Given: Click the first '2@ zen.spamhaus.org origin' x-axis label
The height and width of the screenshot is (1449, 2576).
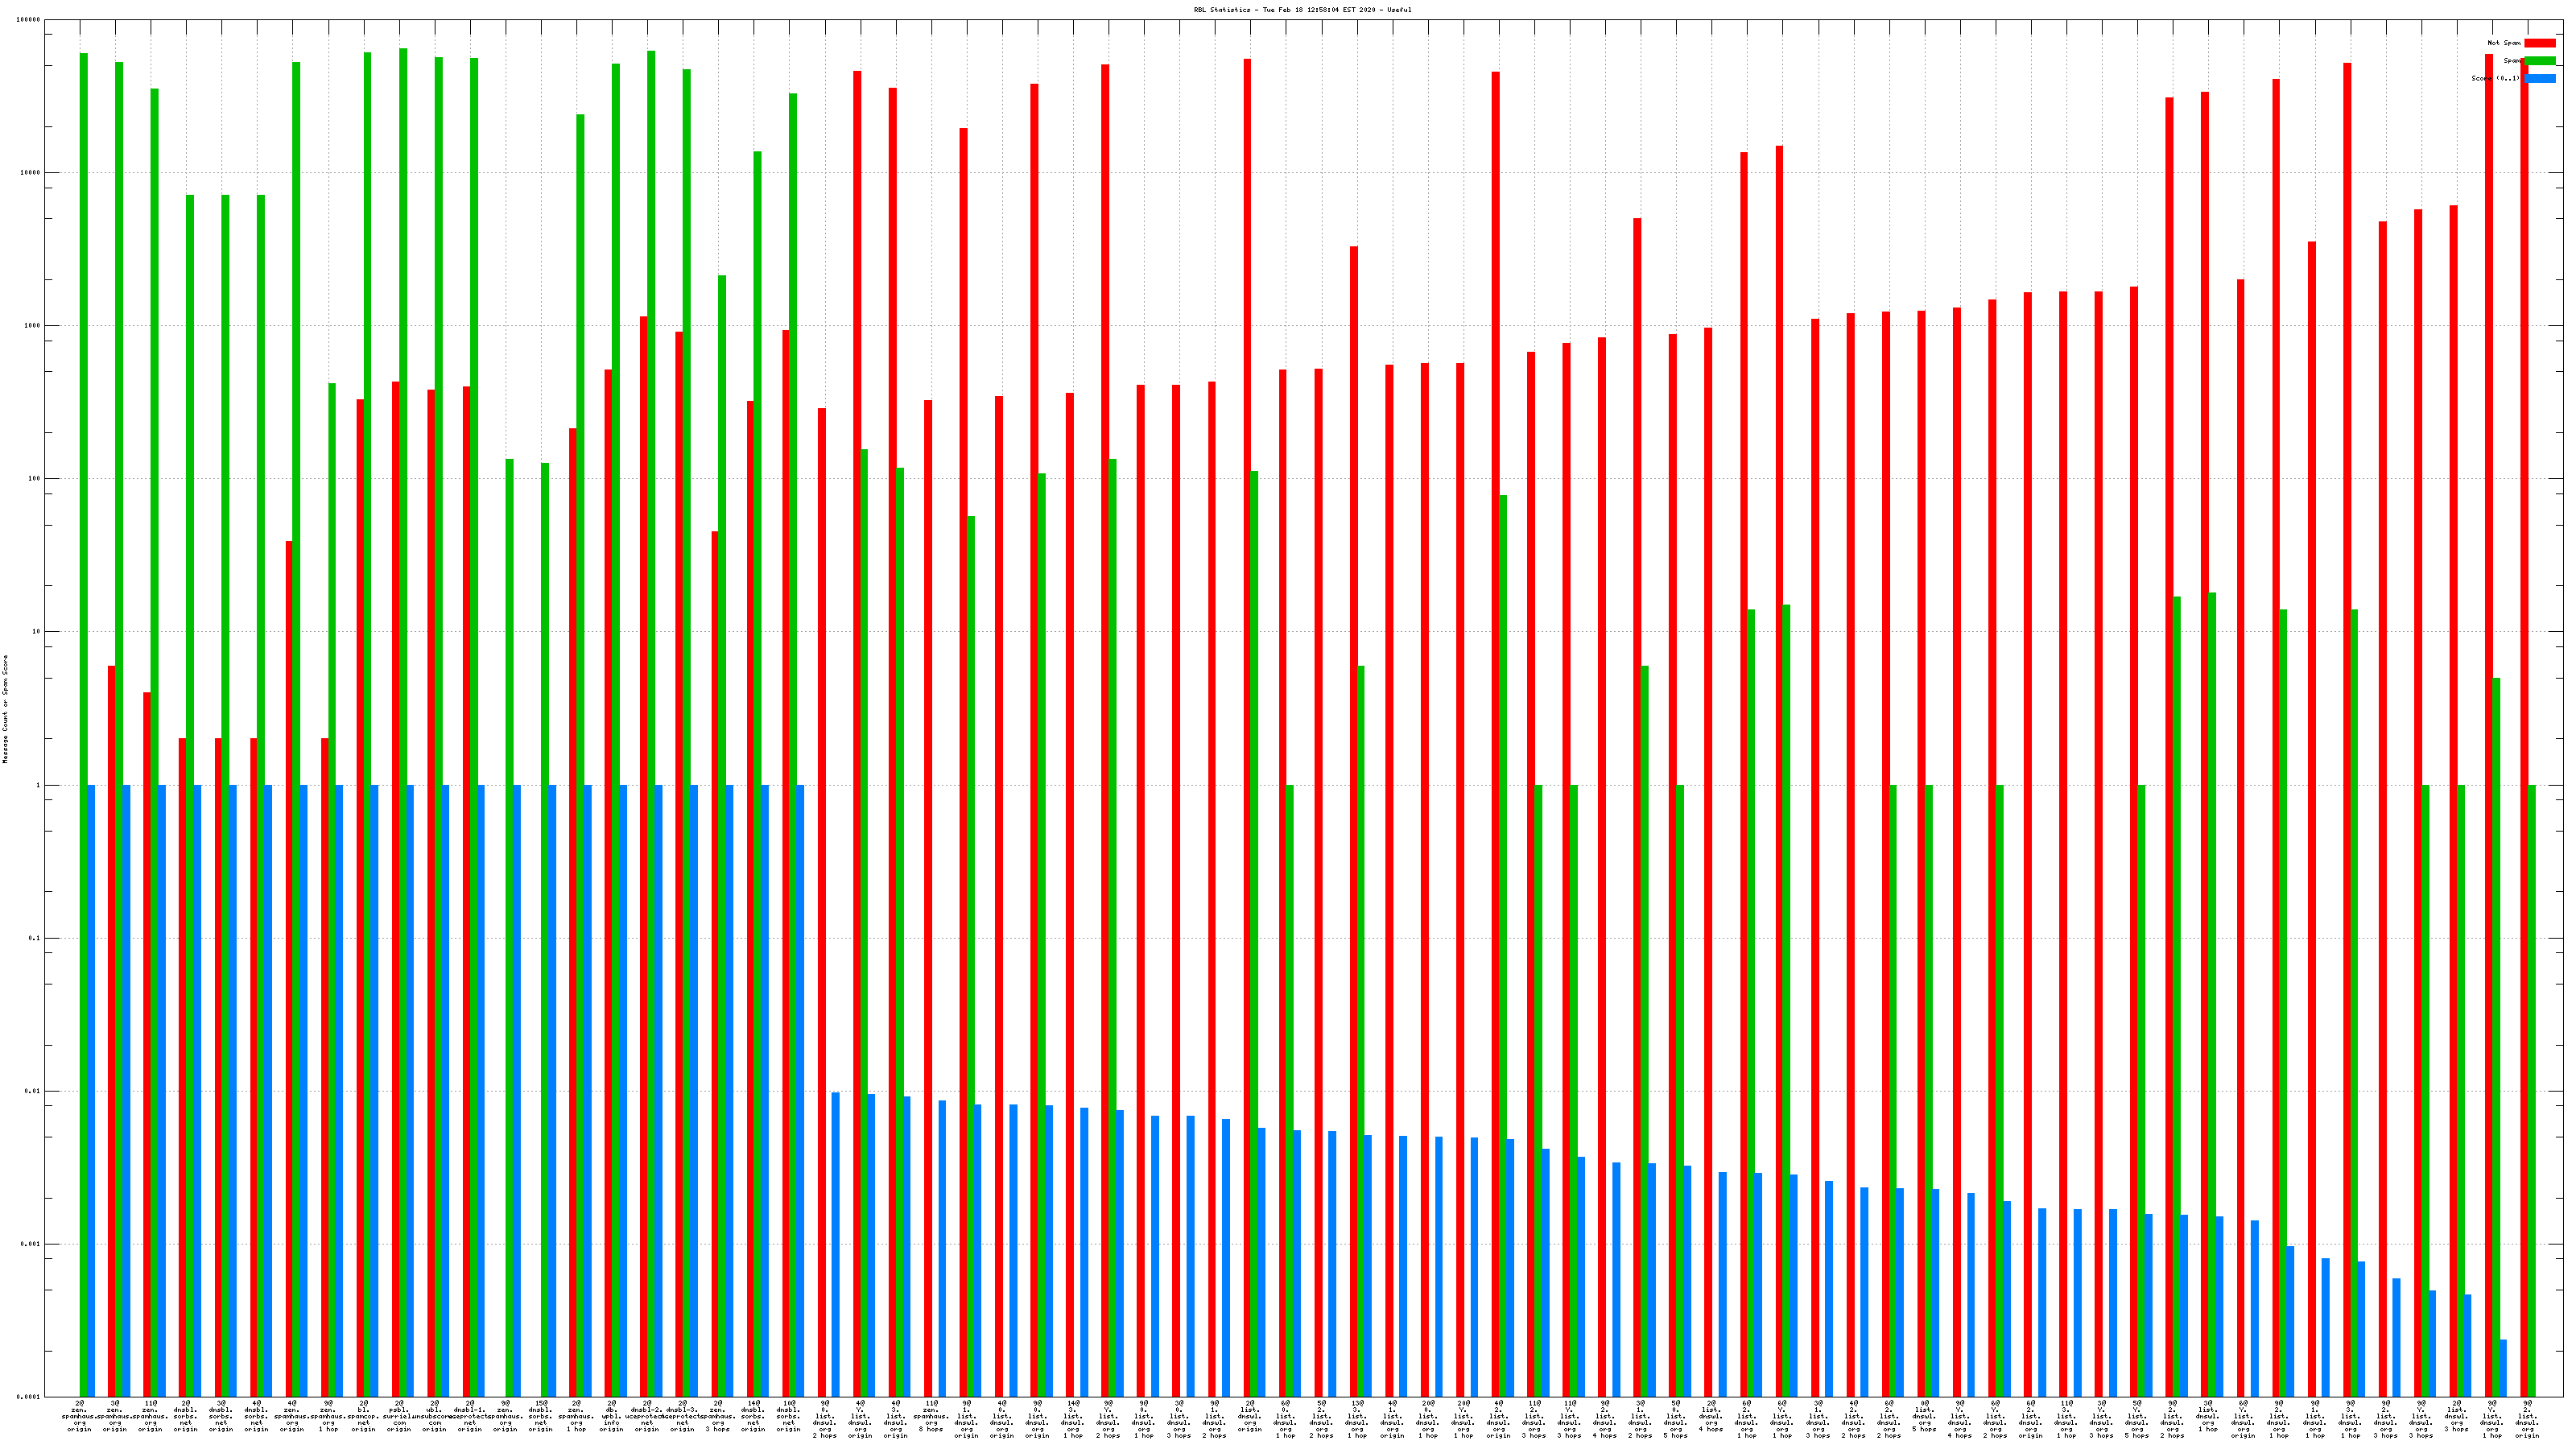Looking at the screenshot, I should 79,1416.
